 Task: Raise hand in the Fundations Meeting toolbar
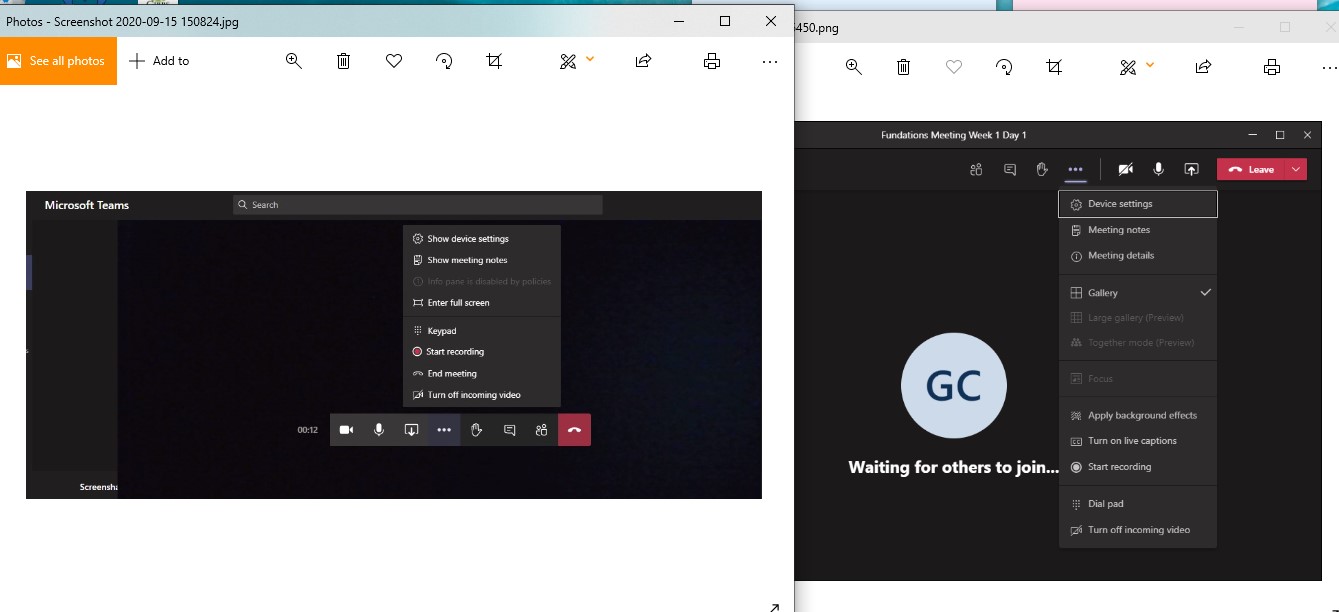(1042, 170)
